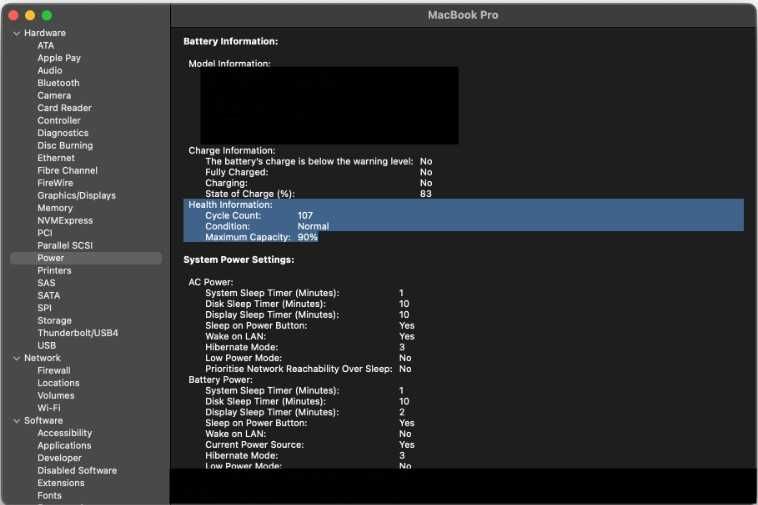
Task: Open NVMExpress entry
Action: click(65, 220)
